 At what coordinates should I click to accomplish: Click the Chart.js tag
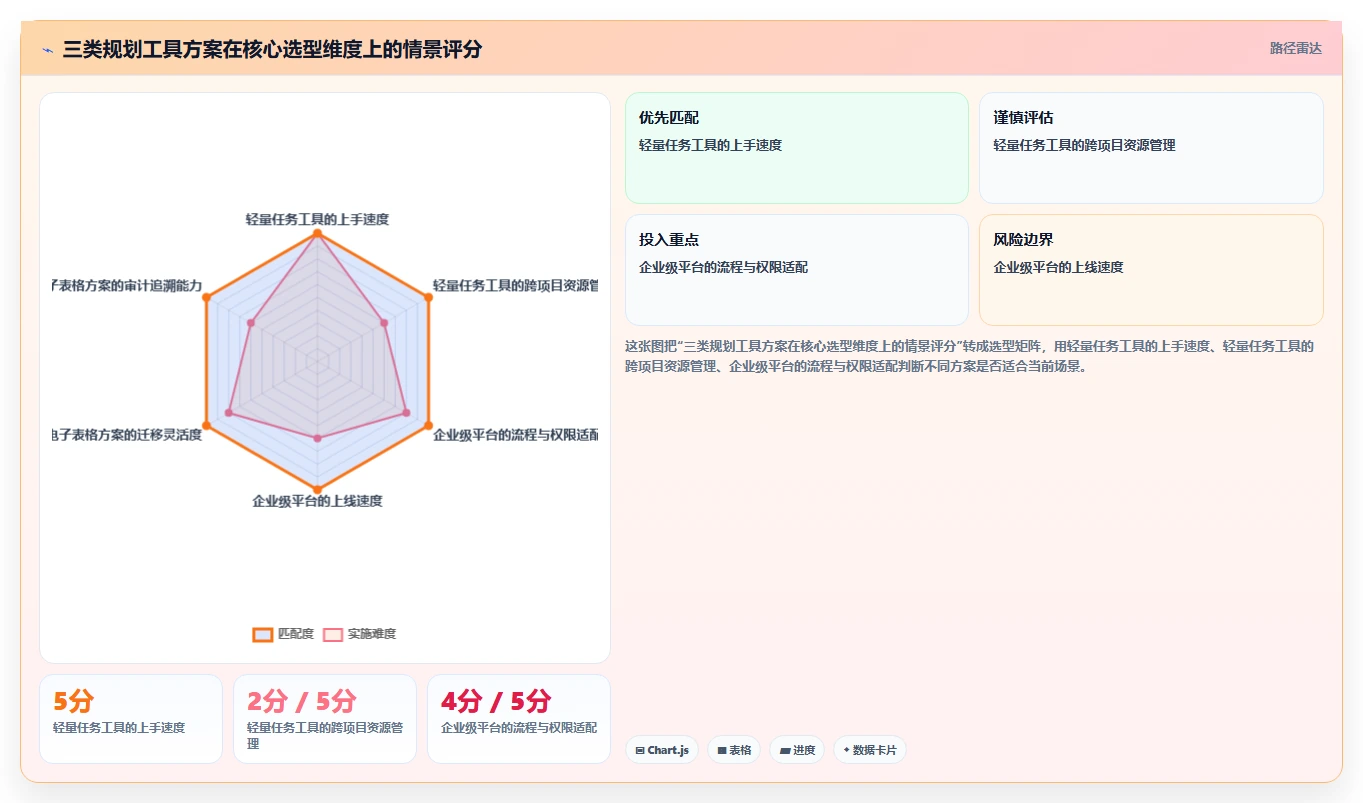662,750
